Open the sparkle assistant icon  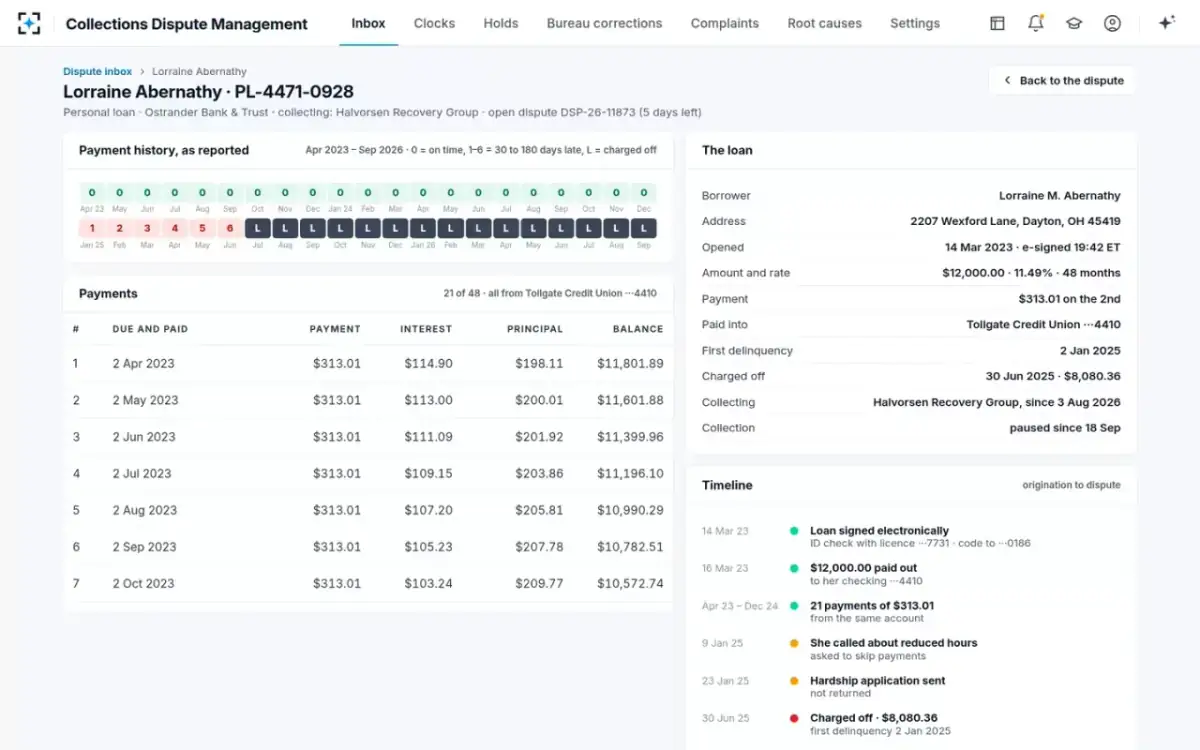[x=1166, y=23]
